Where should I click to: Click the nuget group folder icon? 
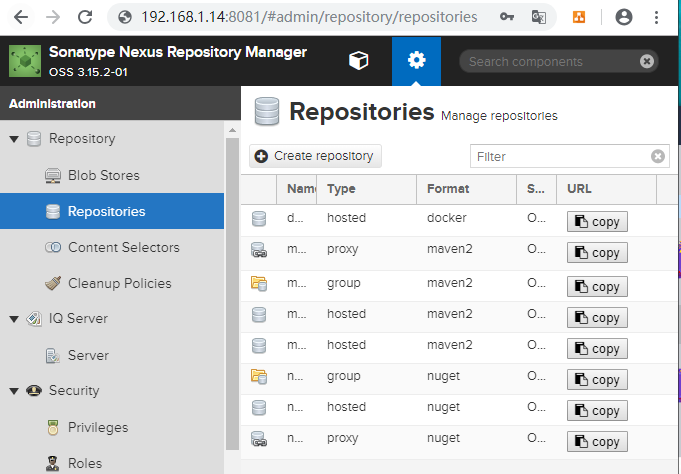tap(259, 376)
